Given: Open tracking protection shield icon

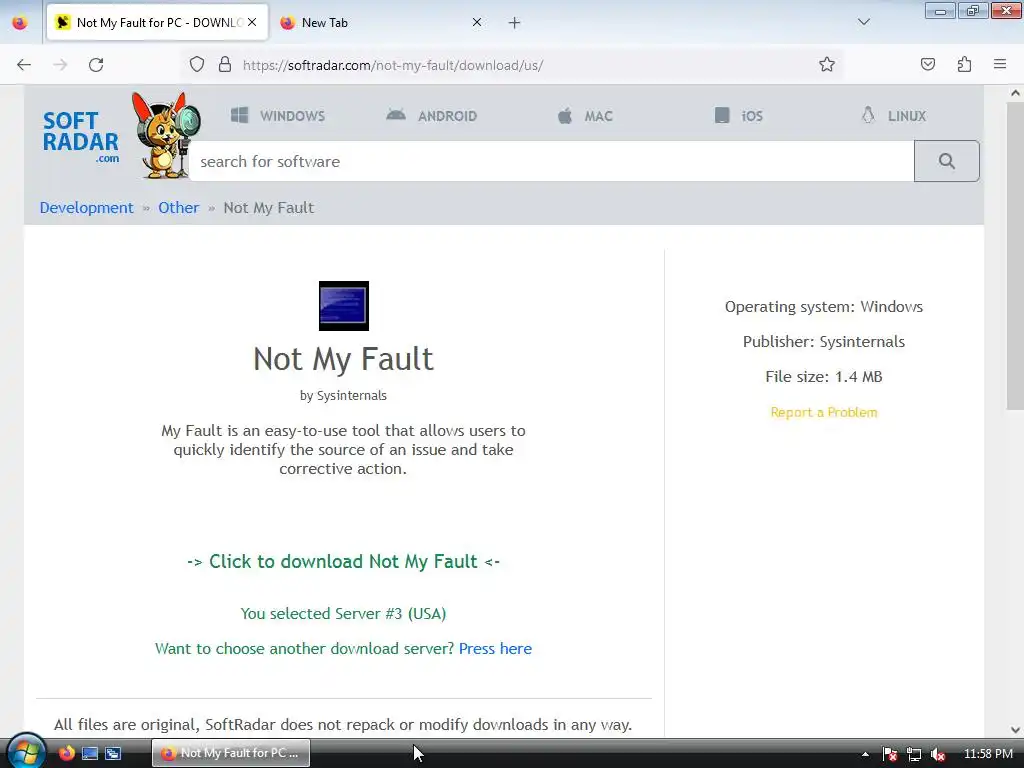Looking at the screenshot, I should [197, 65].
